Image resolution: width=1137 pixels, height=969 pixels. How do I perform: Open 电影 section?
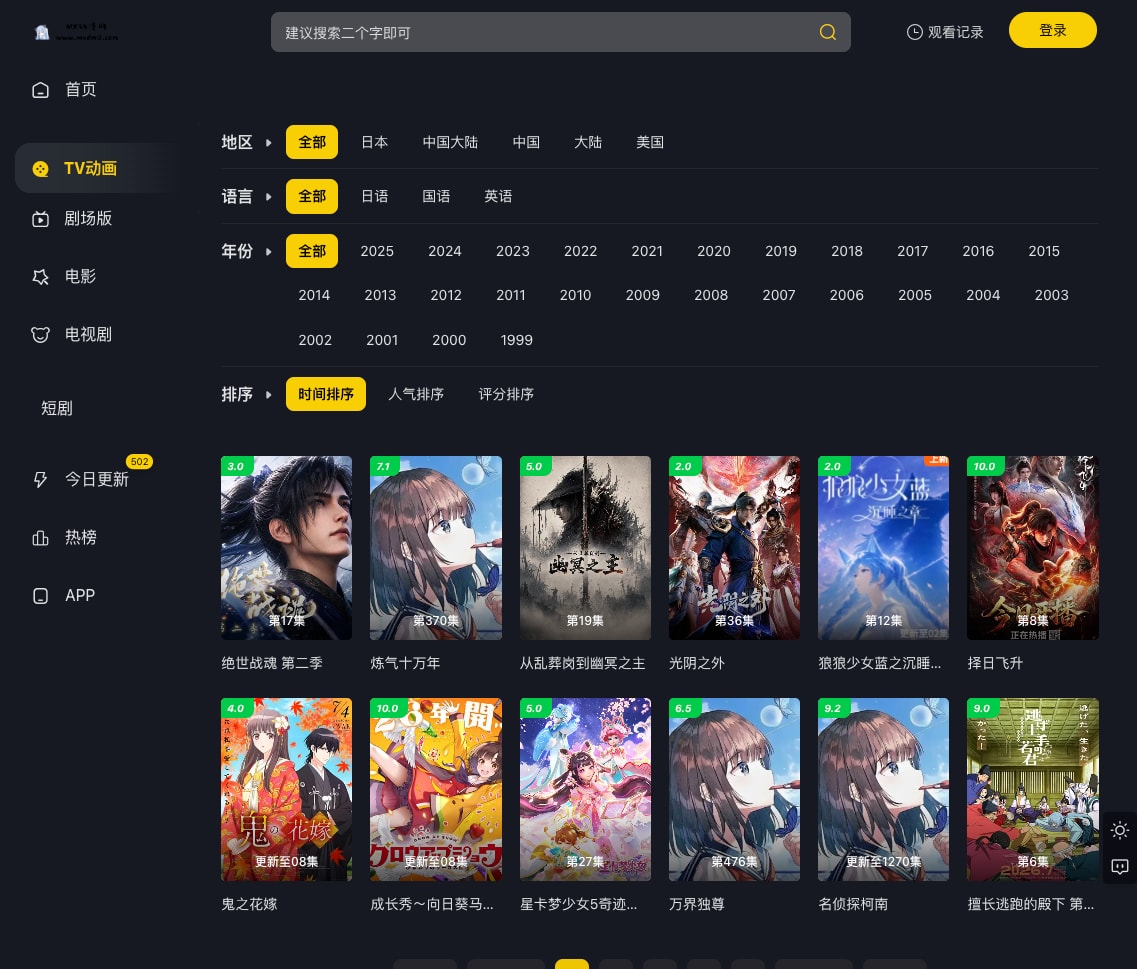pos(80,276)
